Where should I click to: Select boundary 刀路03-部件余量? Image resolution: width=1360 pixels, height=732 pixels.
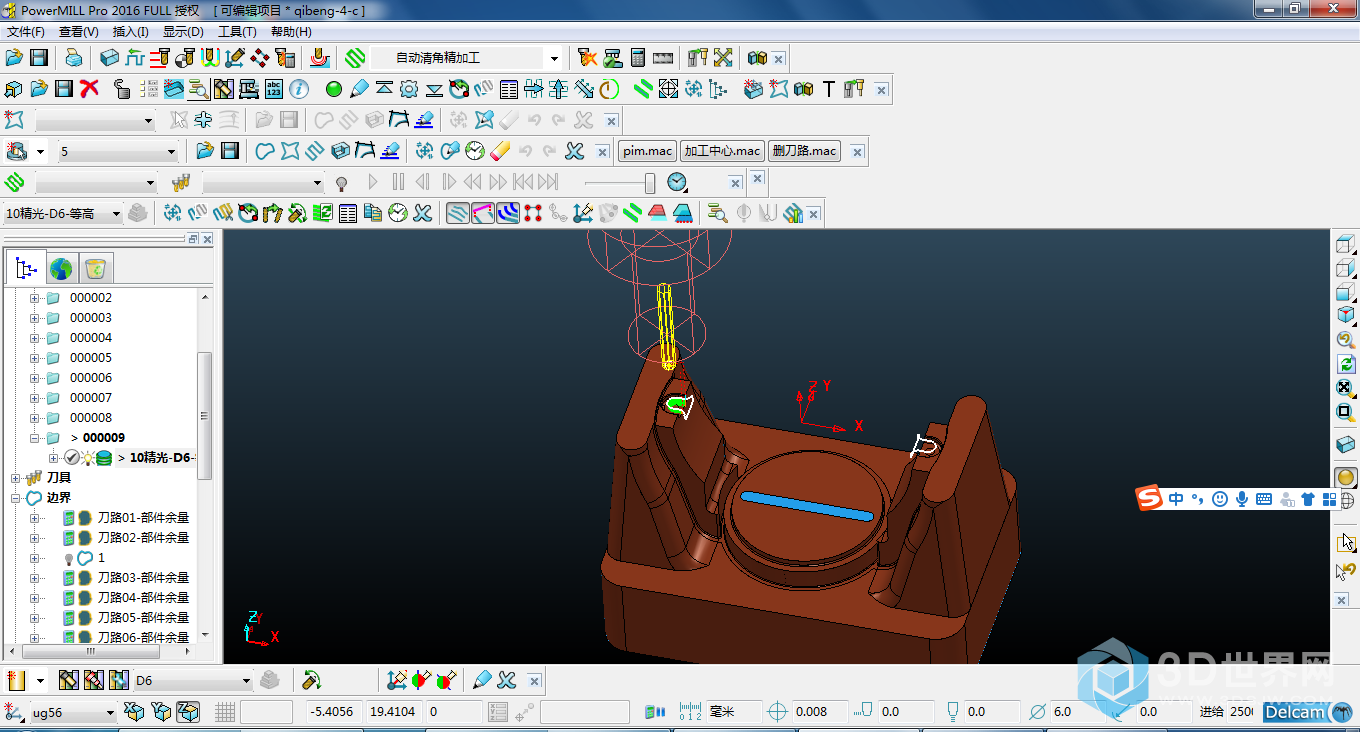[143, 578]
